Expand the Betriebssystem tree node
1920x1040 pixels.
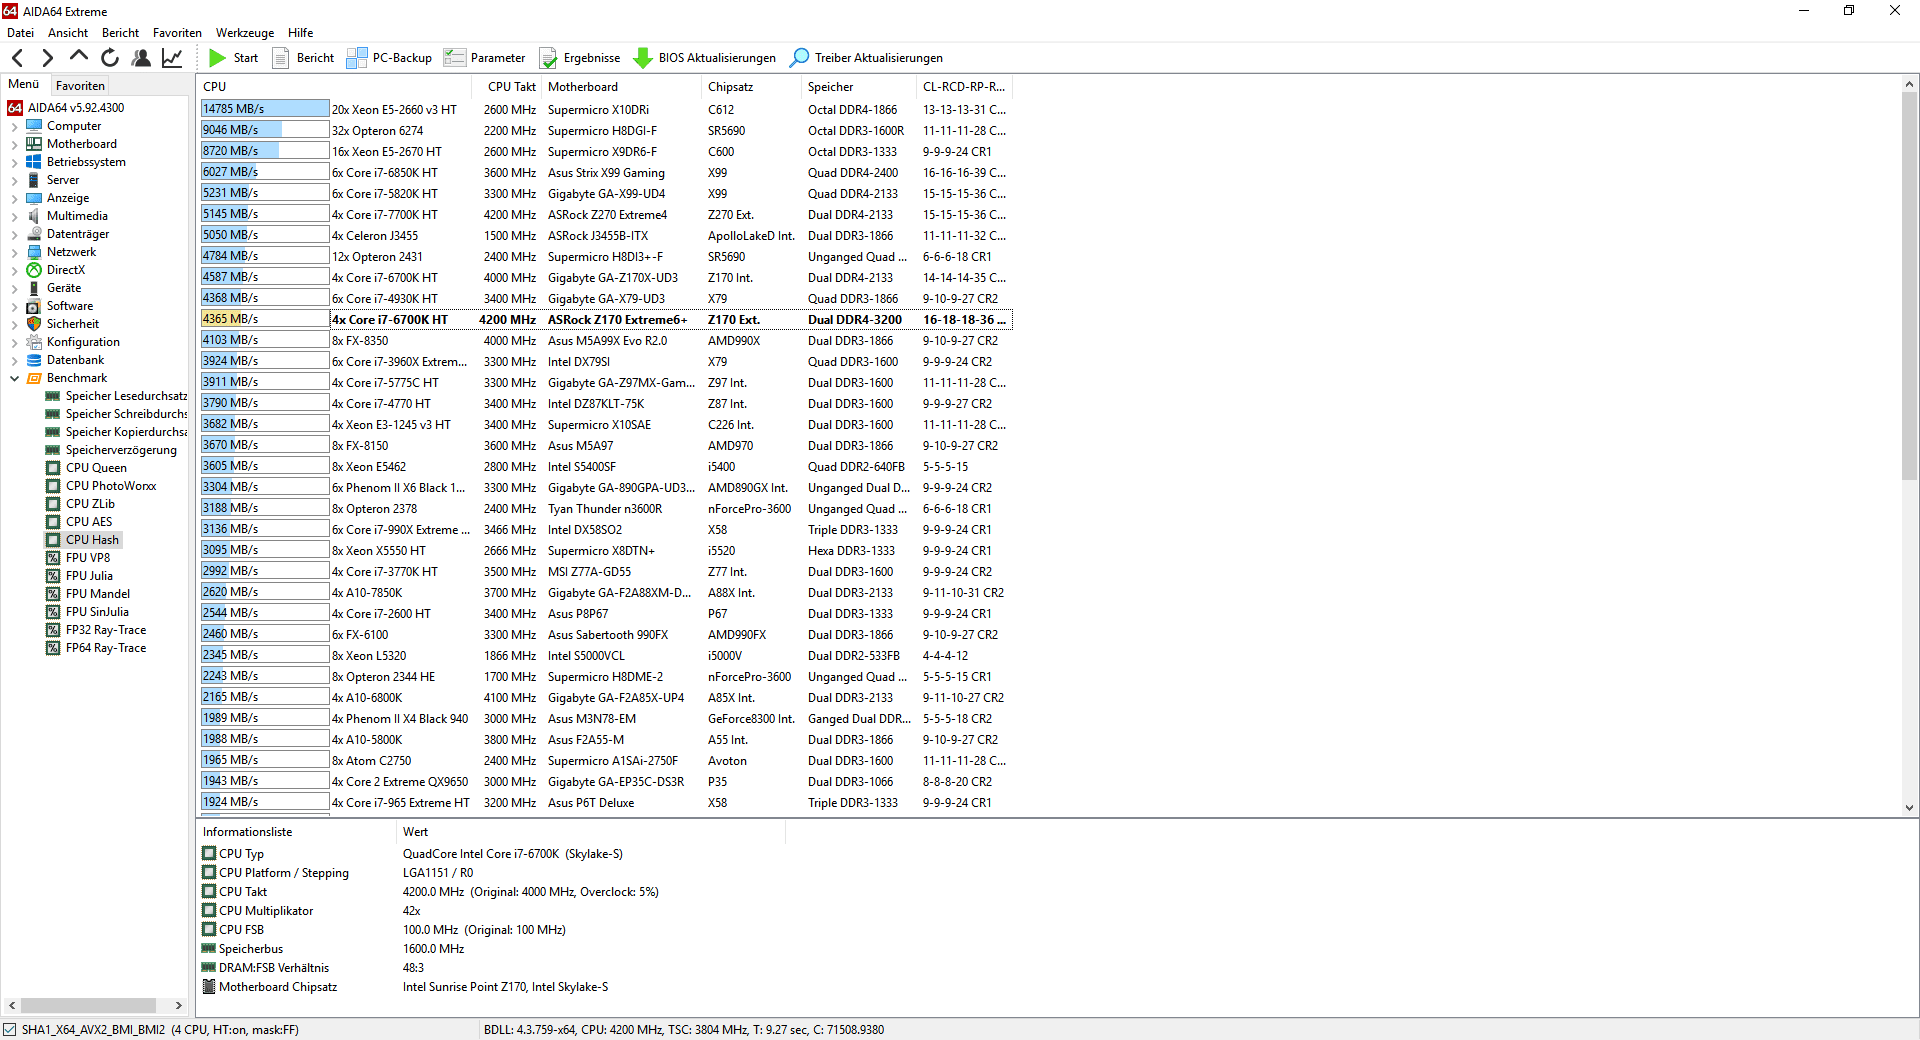click(x=14, y=163)
